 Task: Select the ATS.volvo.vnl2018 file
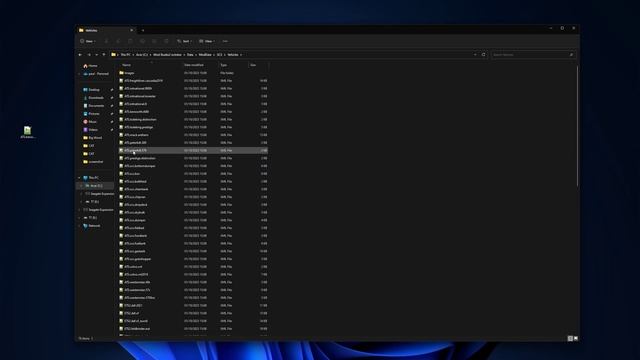coord(193,275)
